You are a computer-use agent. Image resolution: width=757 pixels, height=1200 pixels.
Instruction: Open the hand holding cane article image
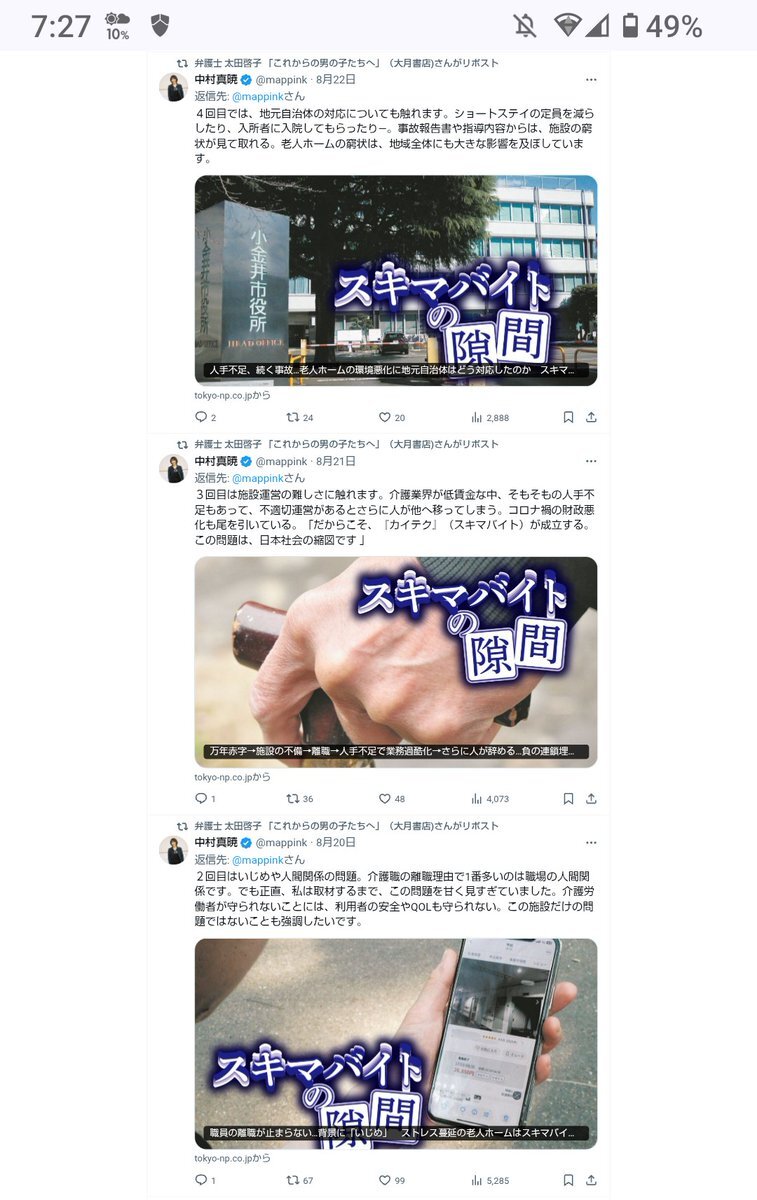pyautogui.click(x=396, y=662)
